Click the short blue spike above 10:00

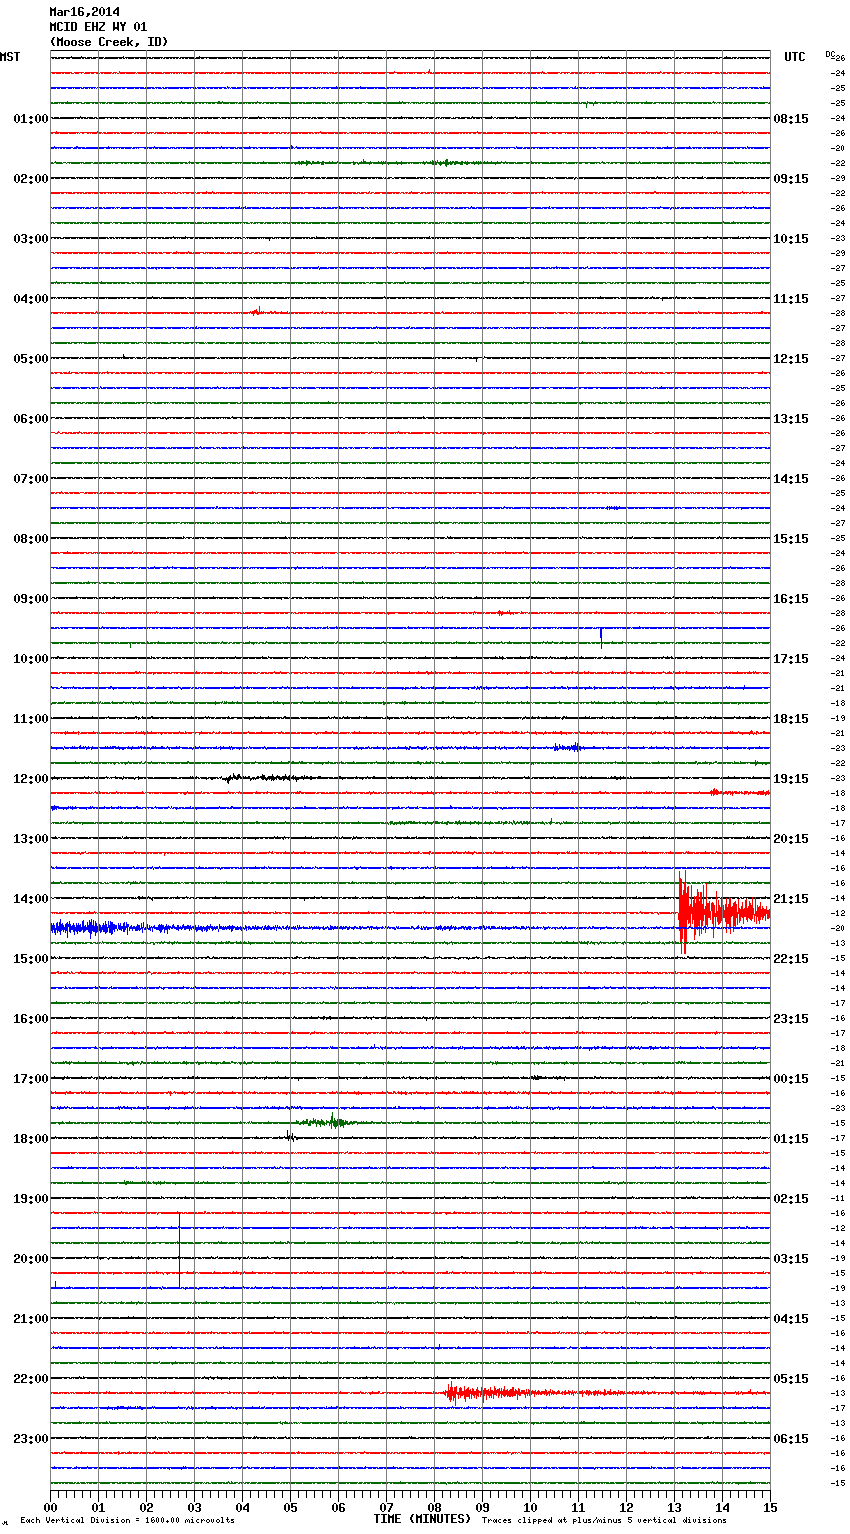601,637
